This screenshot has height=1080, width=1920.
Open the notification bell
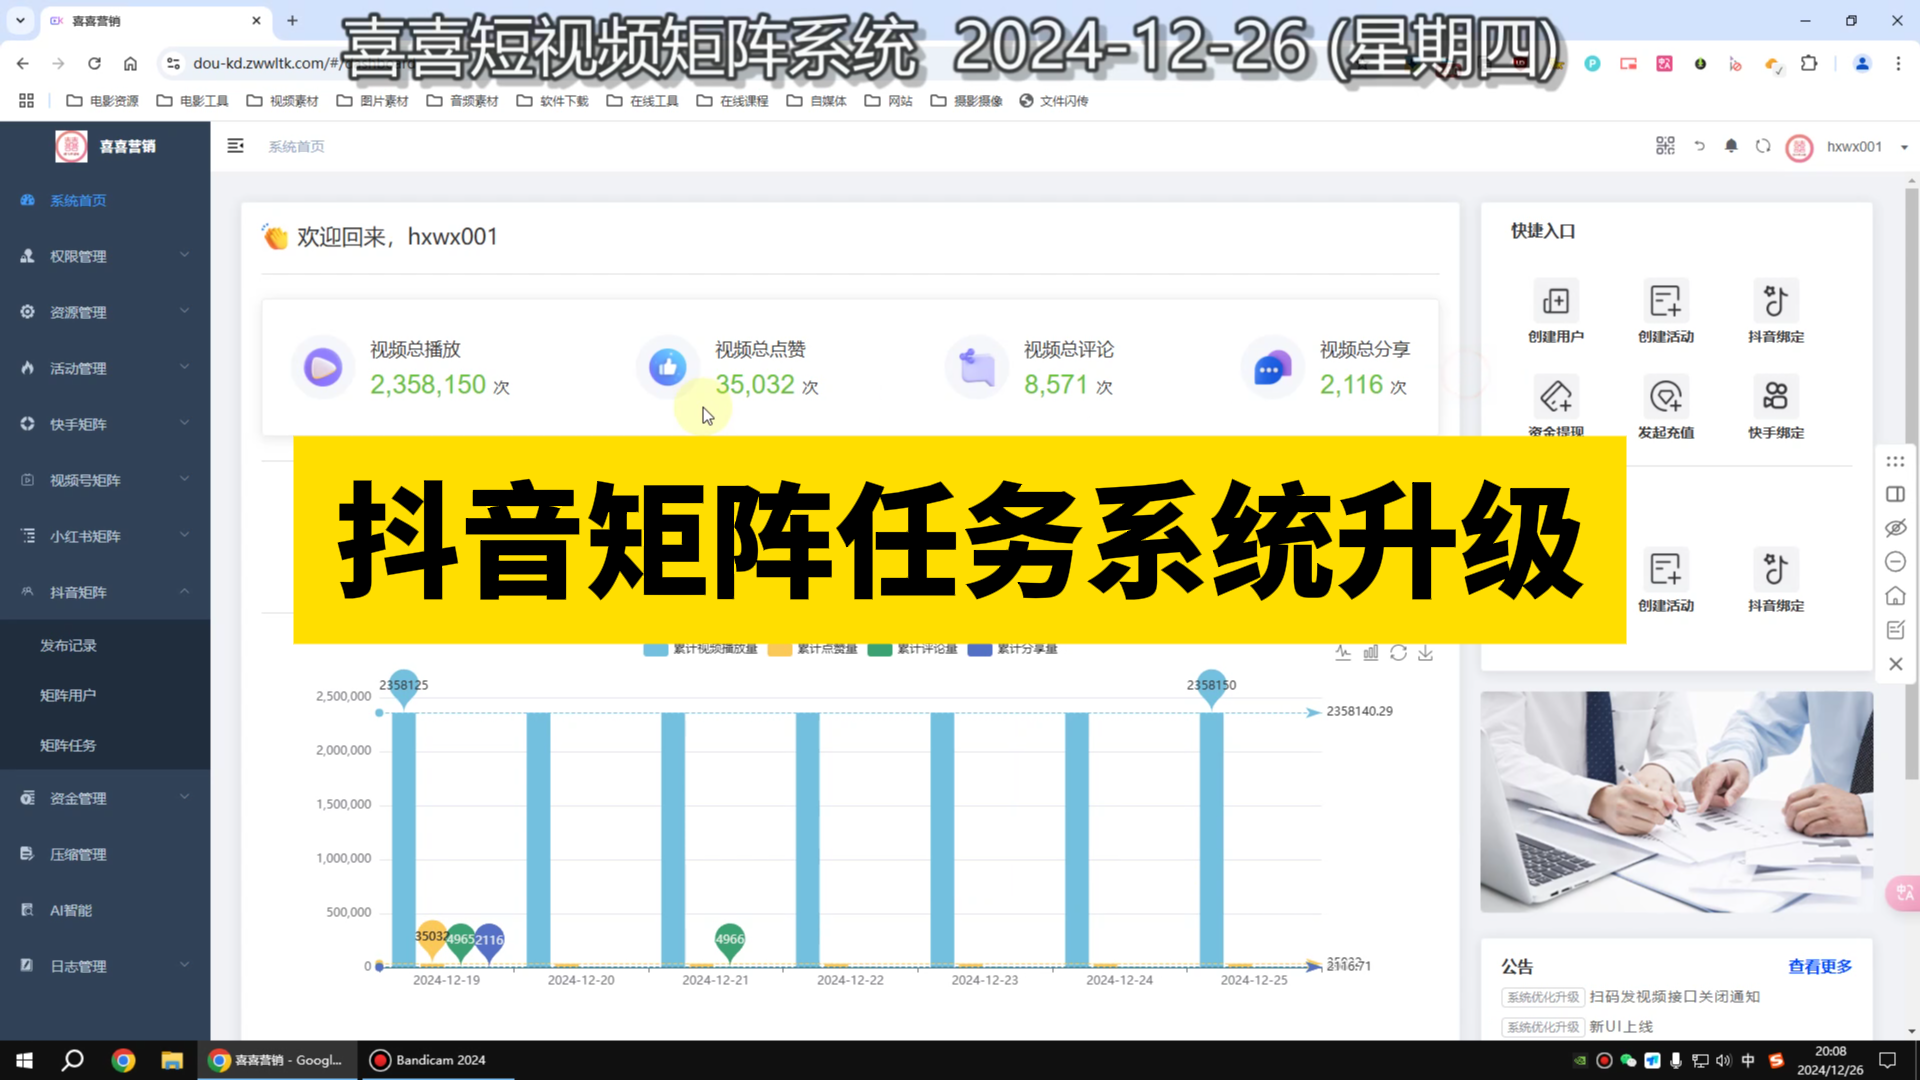click(x=1731, y=146)
